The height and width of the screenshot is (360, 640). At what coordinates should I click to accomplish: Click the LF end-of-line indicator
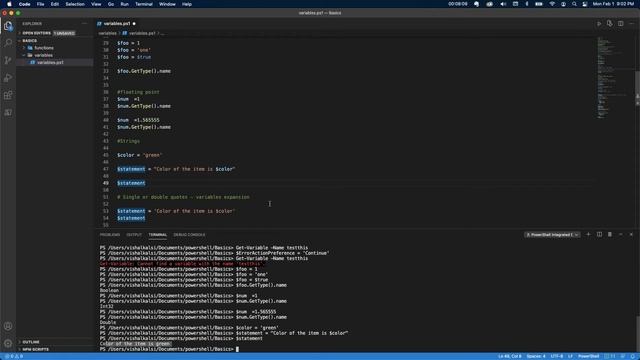pos(570,356)
